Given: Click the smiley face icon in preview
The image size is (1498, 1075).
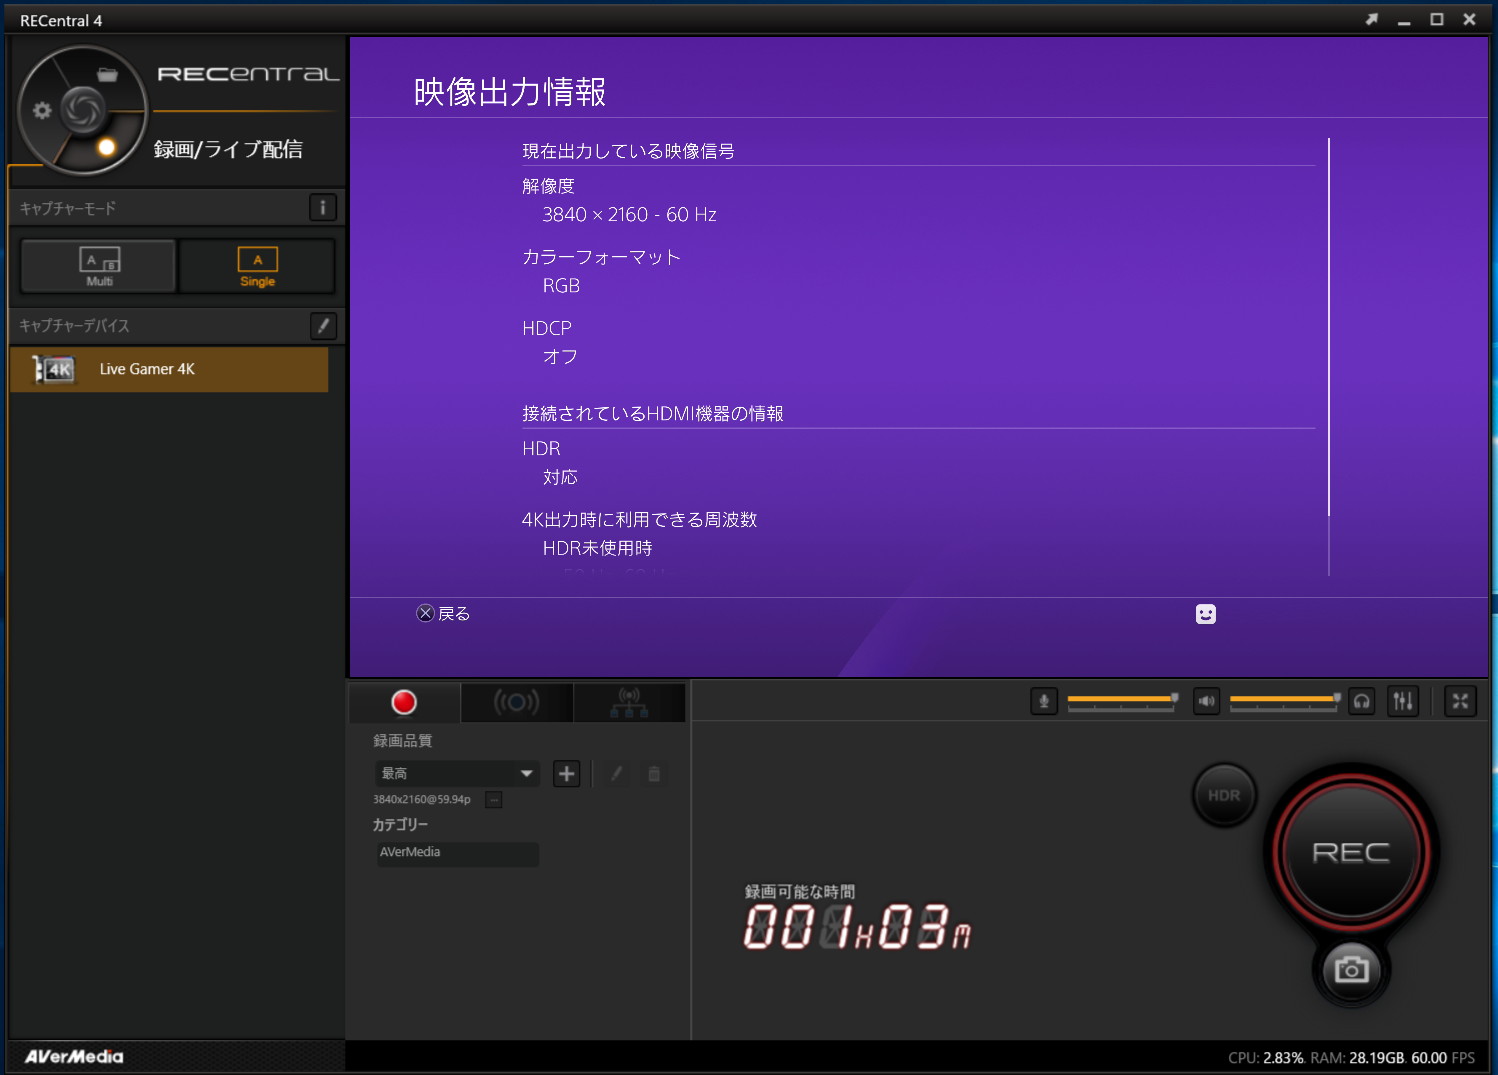Looking at the screenshot, I should [x=1206, y=614].
